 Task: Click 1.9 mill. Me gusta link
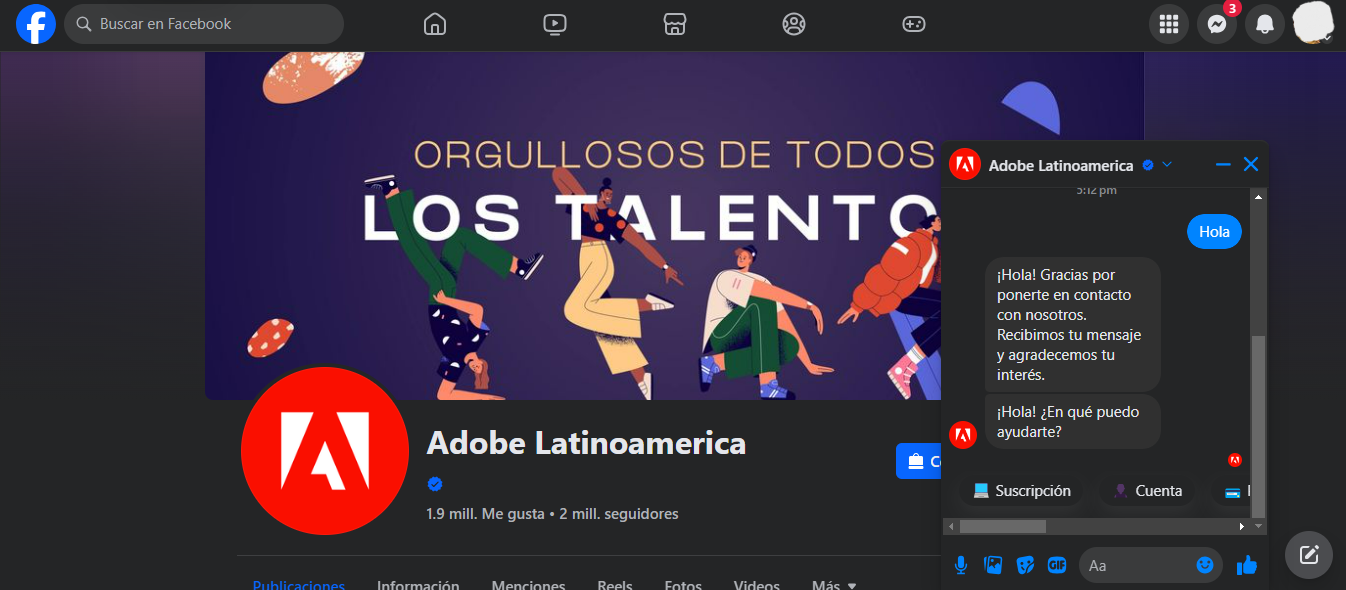(484, 514)
